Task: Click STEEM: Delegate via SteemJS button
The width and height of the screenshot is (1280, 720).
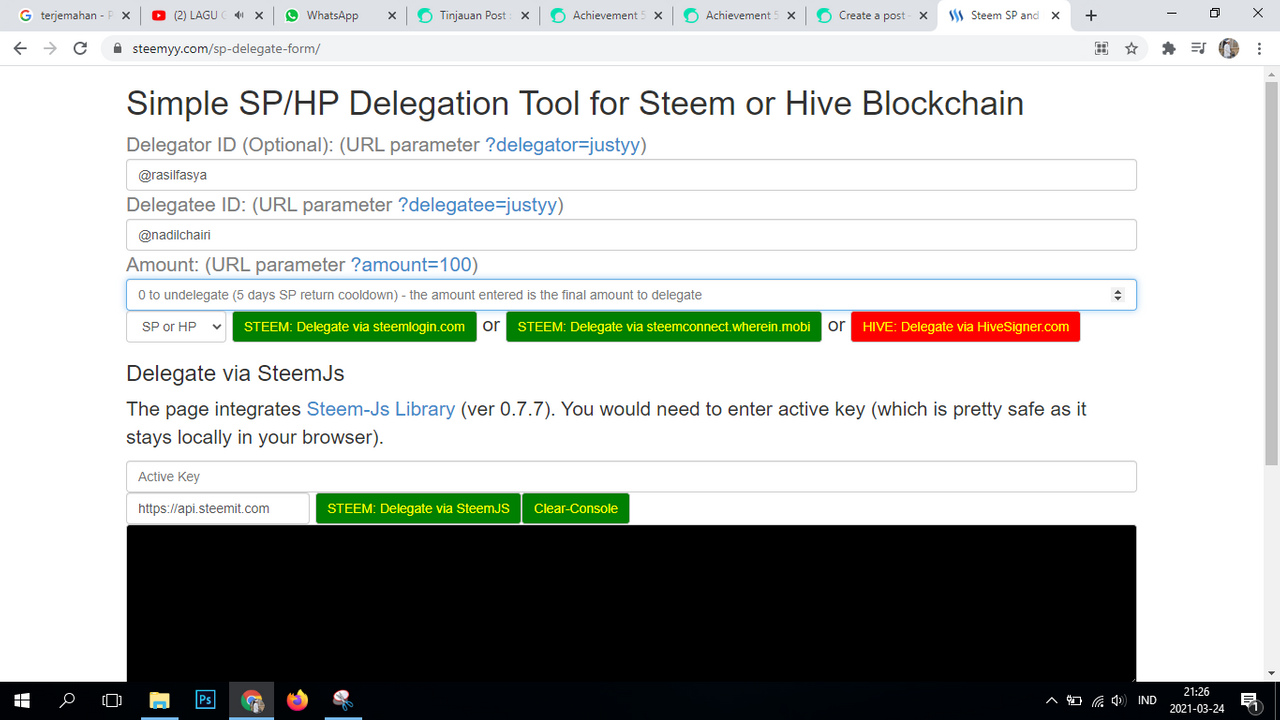Action: coord(418,508)
